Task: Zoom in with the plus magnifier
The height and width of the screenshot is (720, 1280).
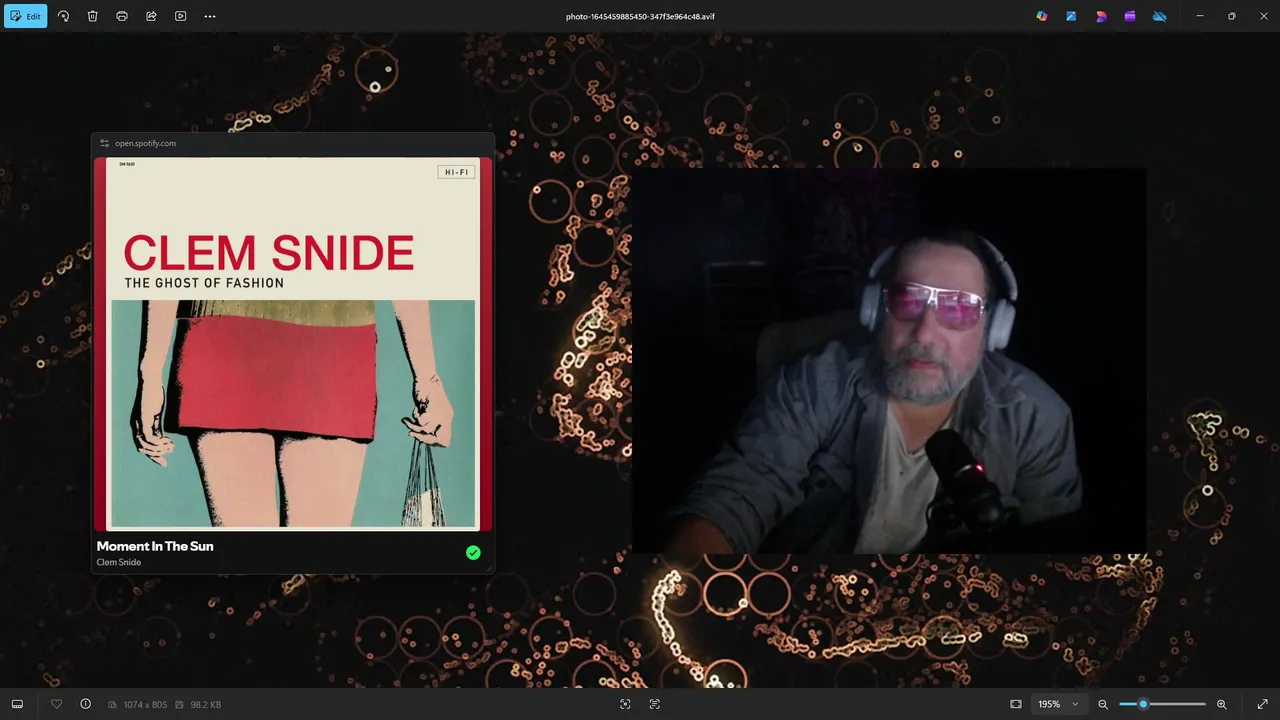Action: (1222, 704)
